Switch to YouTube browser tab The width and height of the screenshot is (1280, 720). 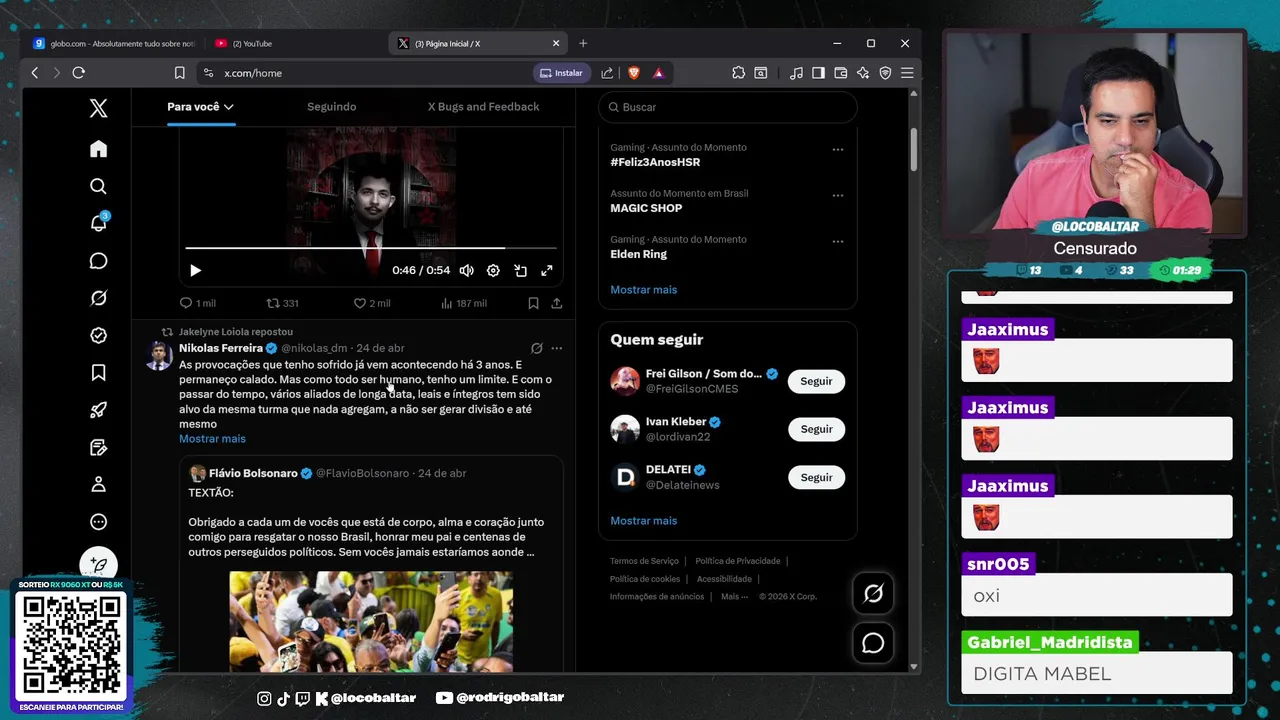[x=295, y=44]
